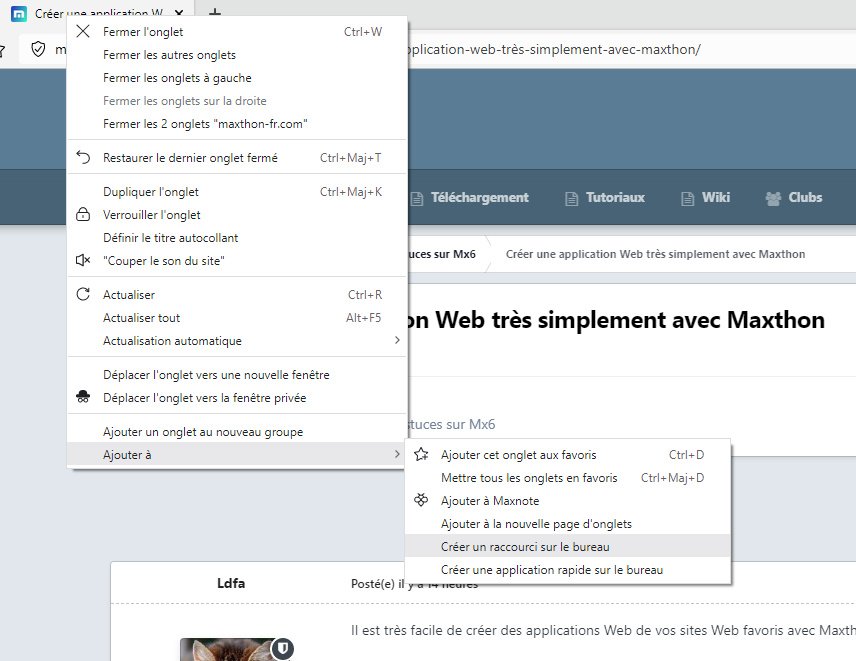
Task: Click the close X icon beside Fermer l'onglet
Action: coord(83,31)
